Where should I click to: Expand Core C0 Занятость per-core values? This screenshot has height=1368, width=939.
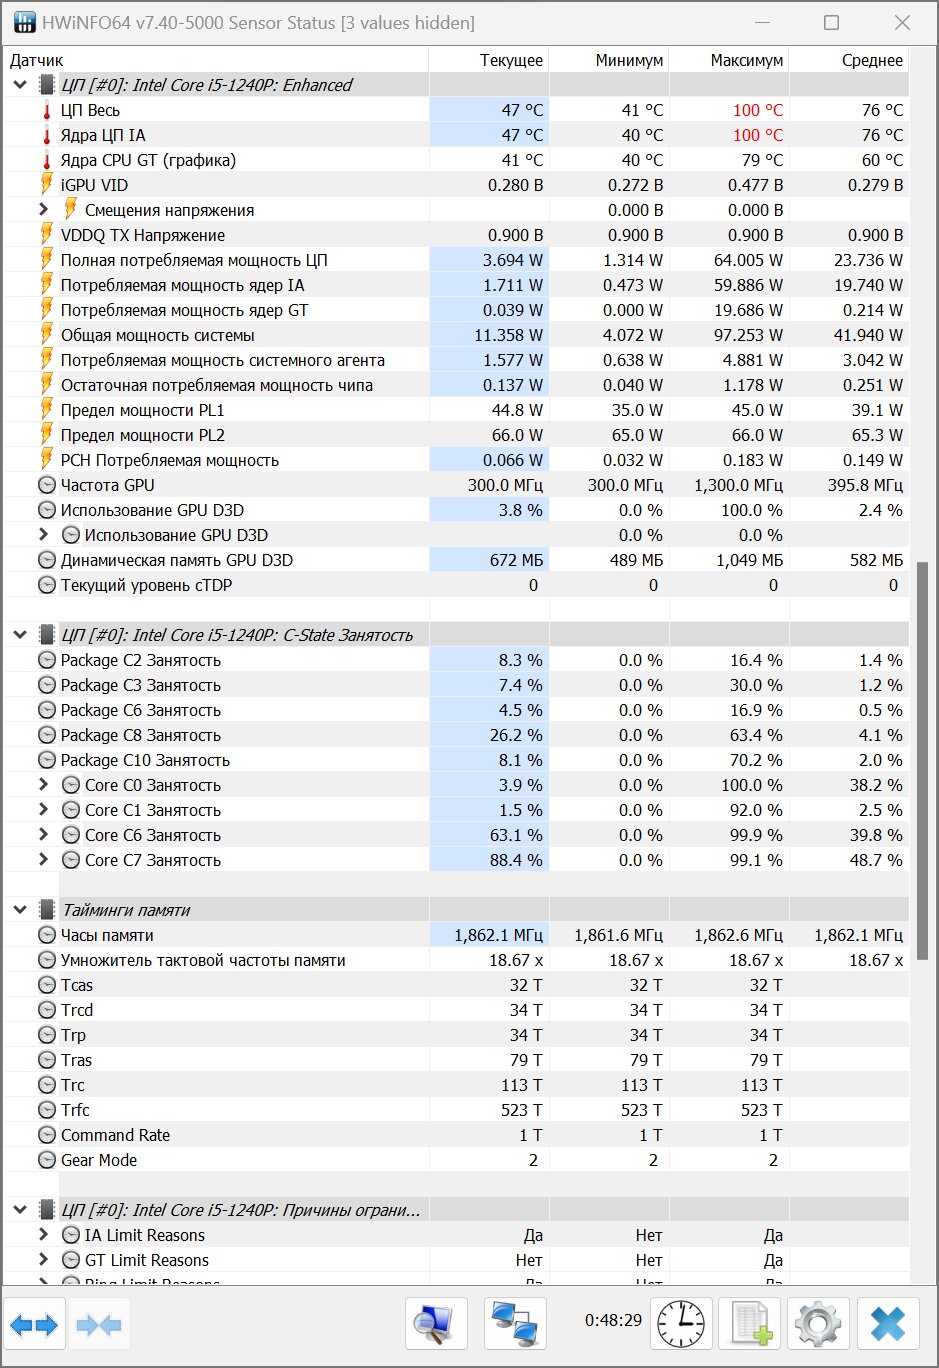43,785
